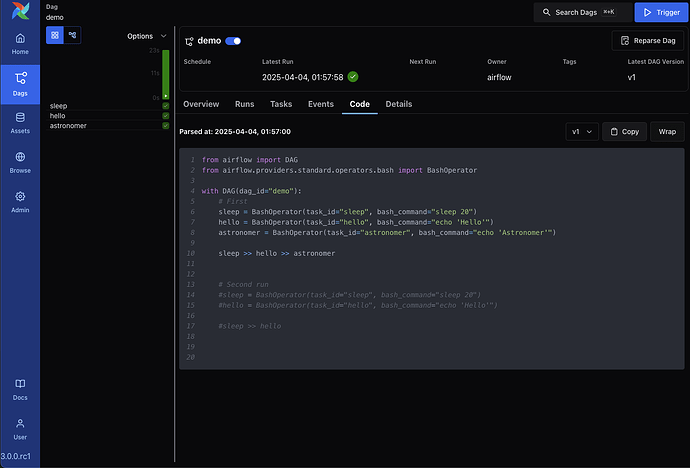Click the demo breadcrumb text

pos(55,18)
